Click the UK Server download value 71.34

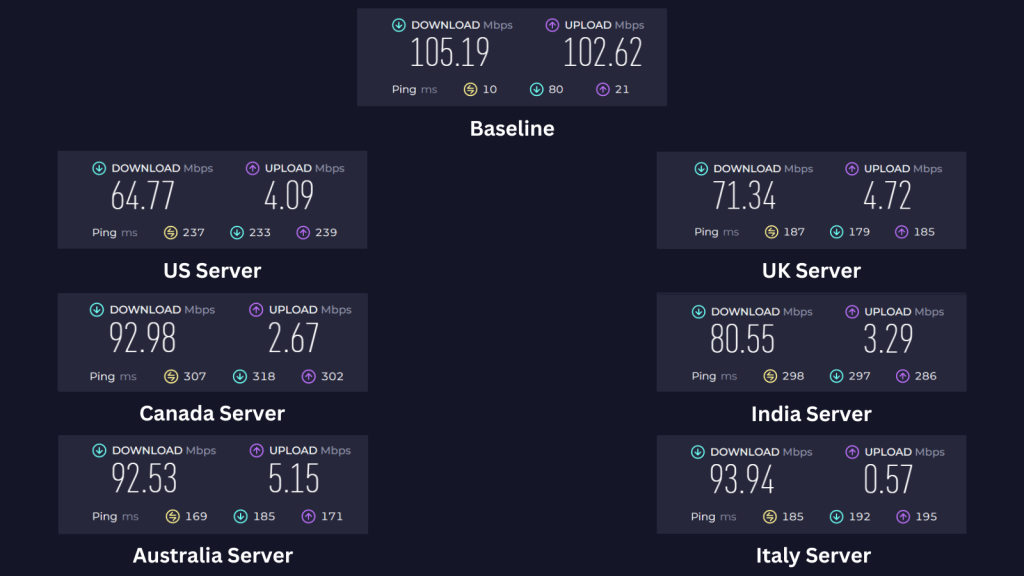tap(744, 196)
